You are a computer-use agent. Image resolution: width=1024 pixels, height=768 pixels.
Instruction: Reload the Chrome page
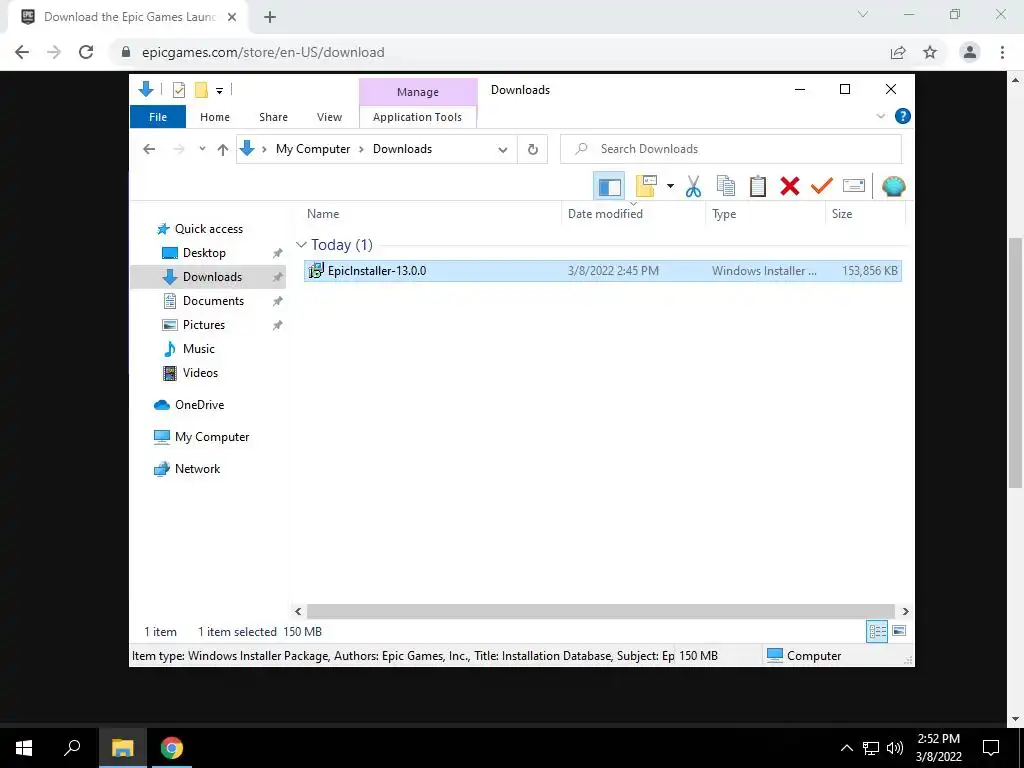86,52
